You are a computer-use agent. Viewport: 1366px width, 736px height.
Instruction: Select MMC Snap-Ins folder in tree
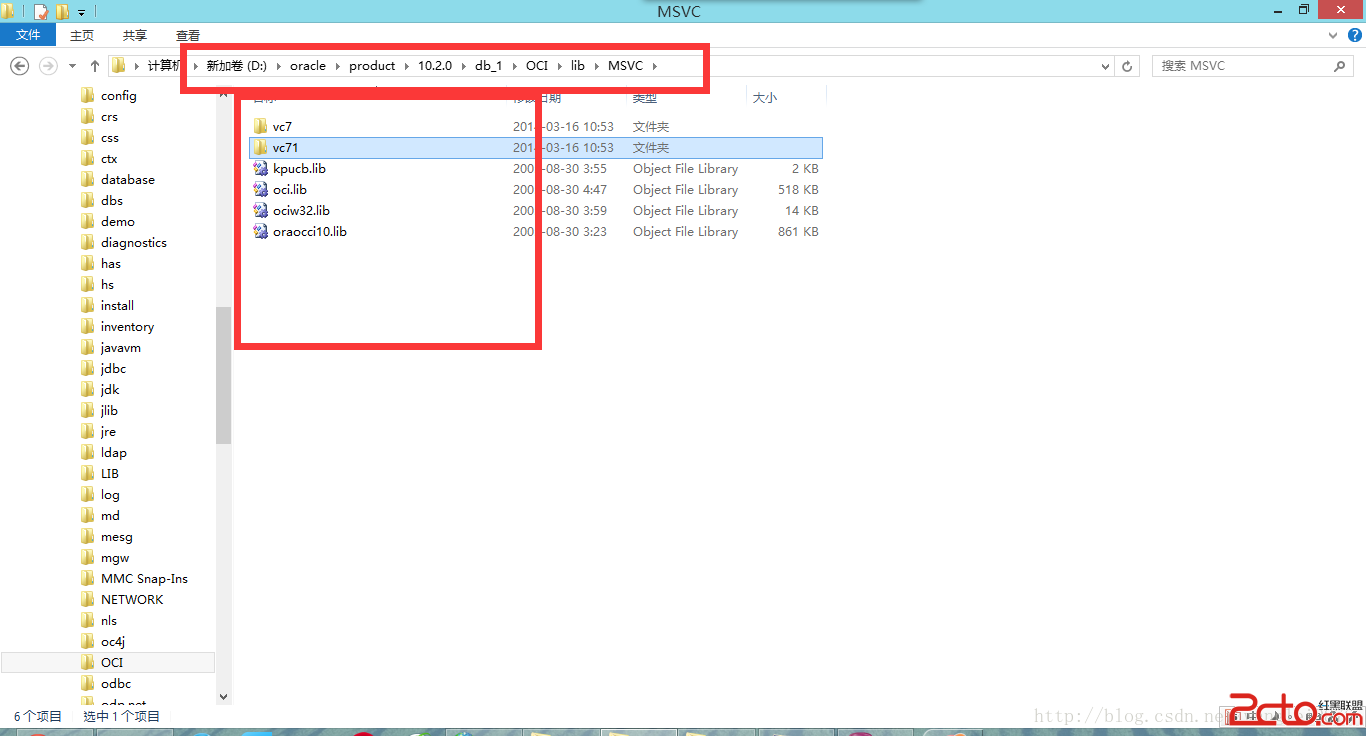coord(144,579)
